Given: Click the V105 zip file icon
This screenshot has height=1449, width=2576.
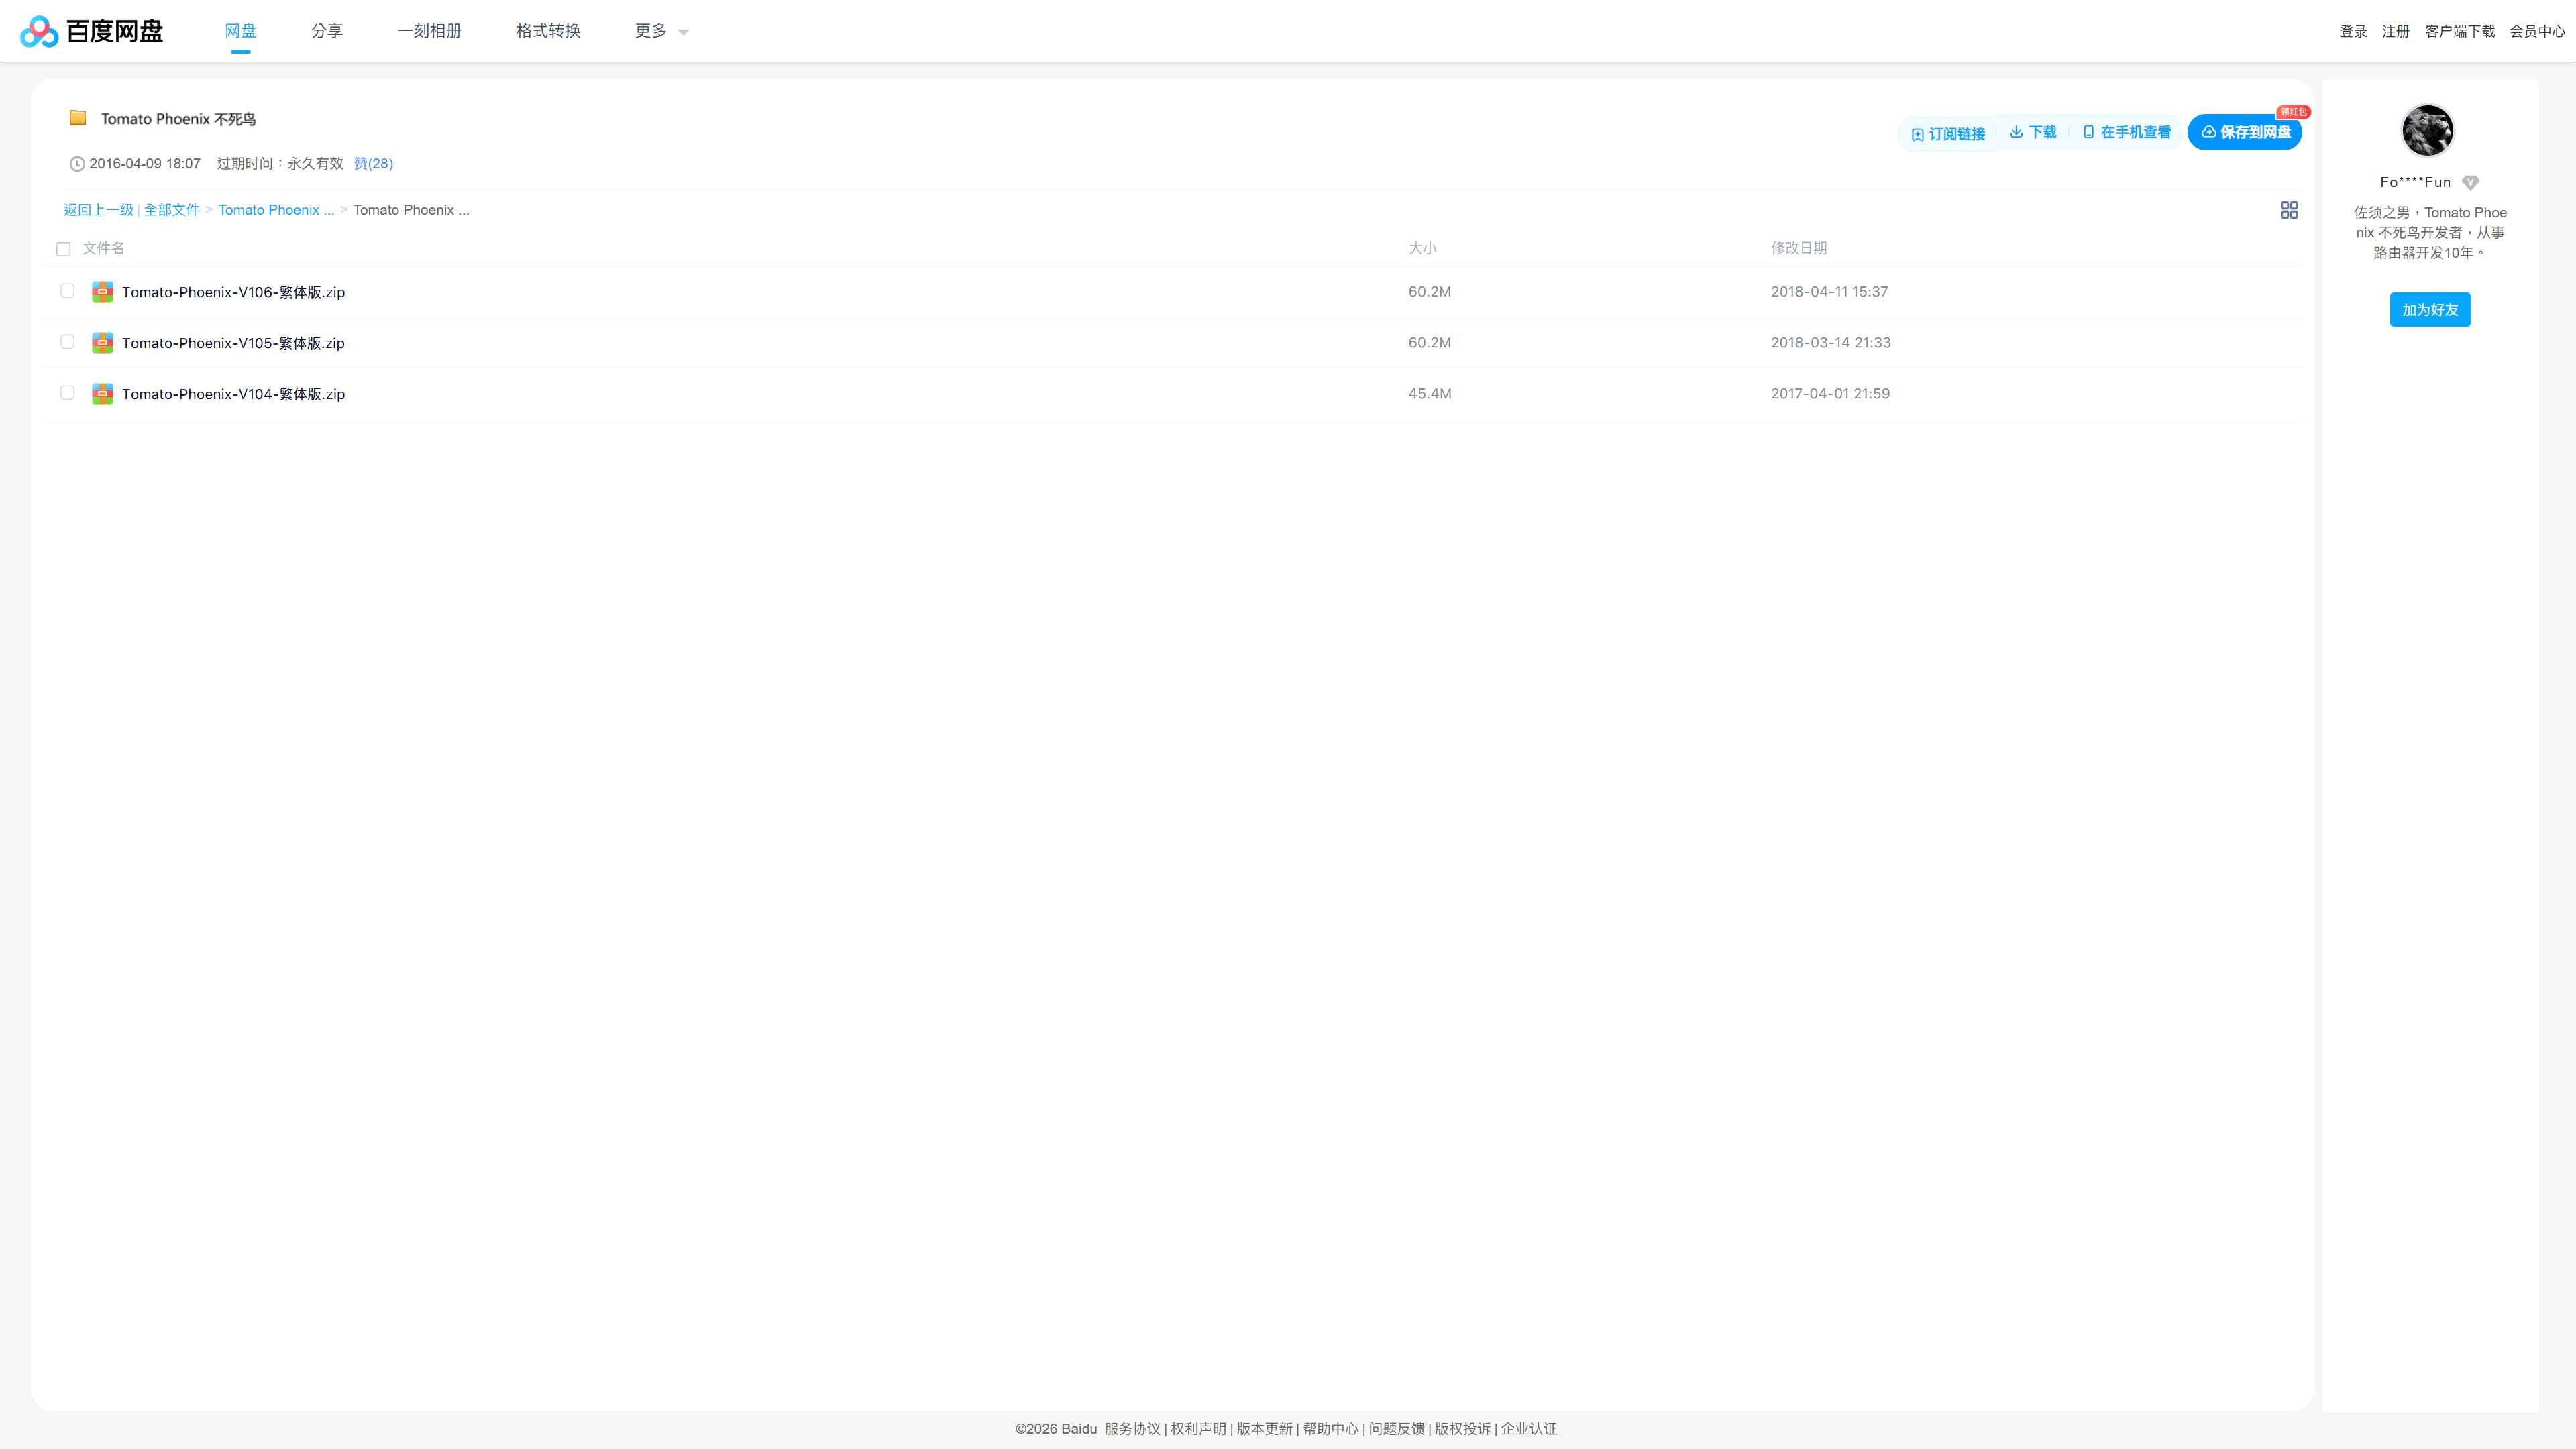Looking at the screenshot, I should tap(102, 343).
